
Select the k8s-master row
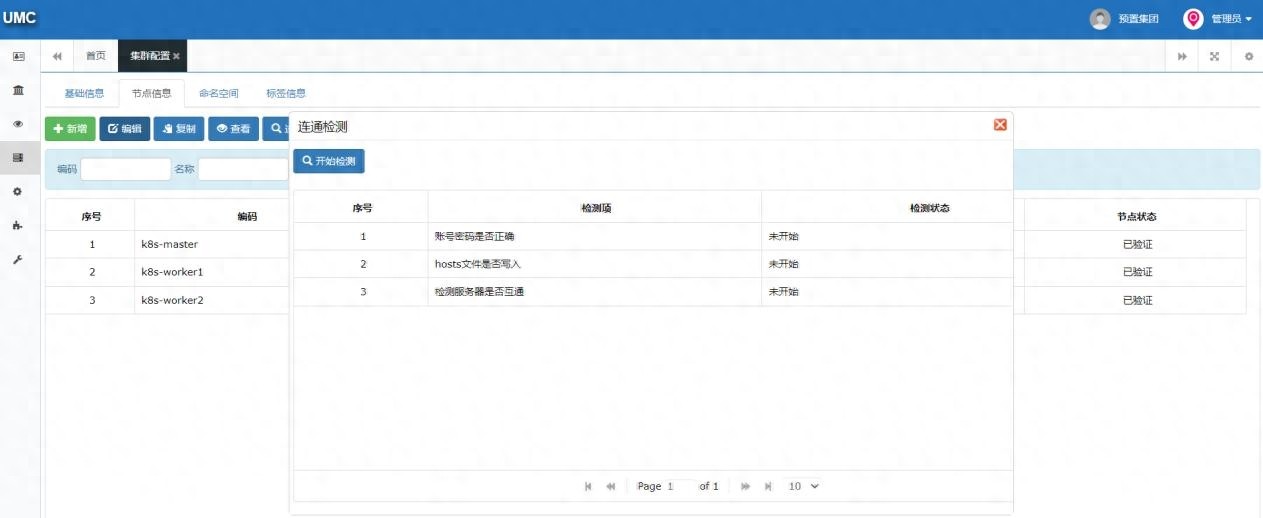[168, 244]
